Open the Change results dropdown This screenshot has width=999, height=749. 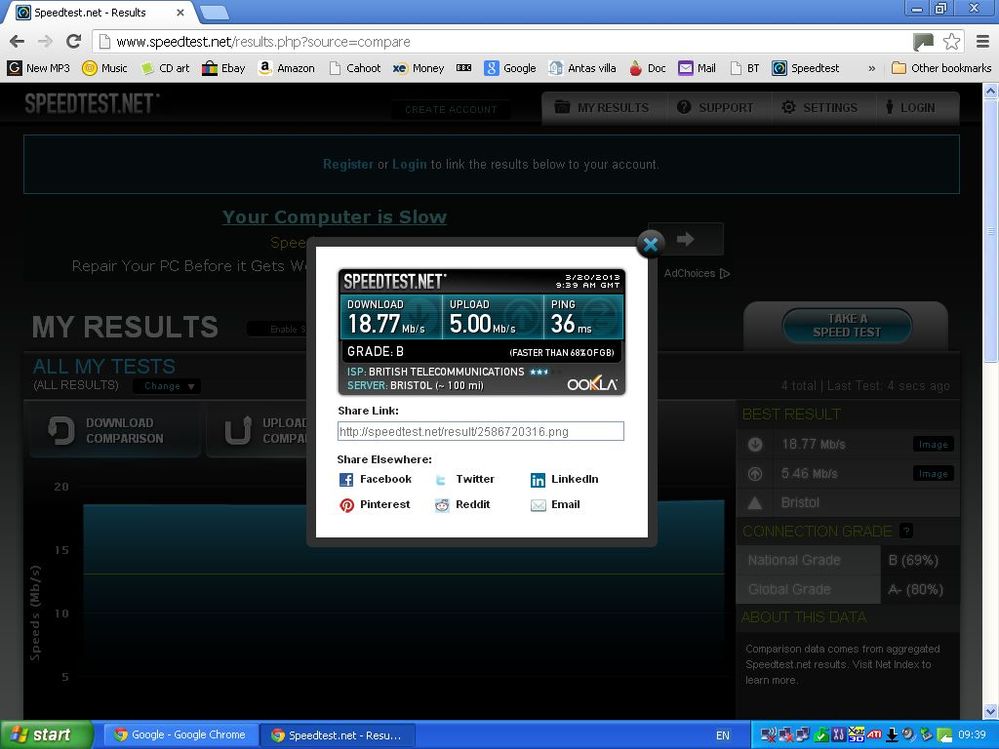168,386
